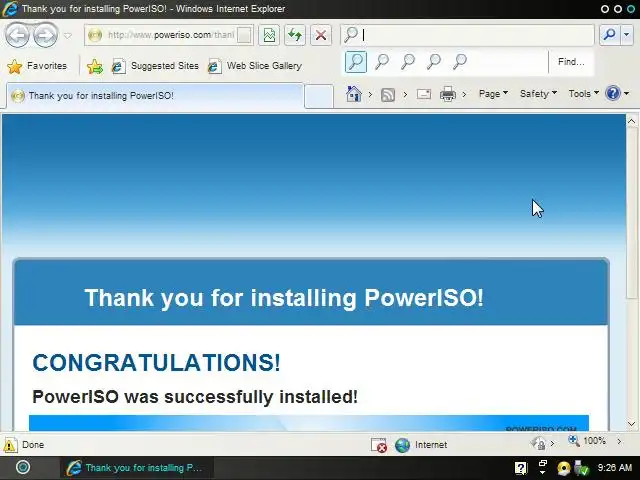Viewport: 640px width, 480px height.
Task: Click the Find... button
Action: (x=571, y=62)
